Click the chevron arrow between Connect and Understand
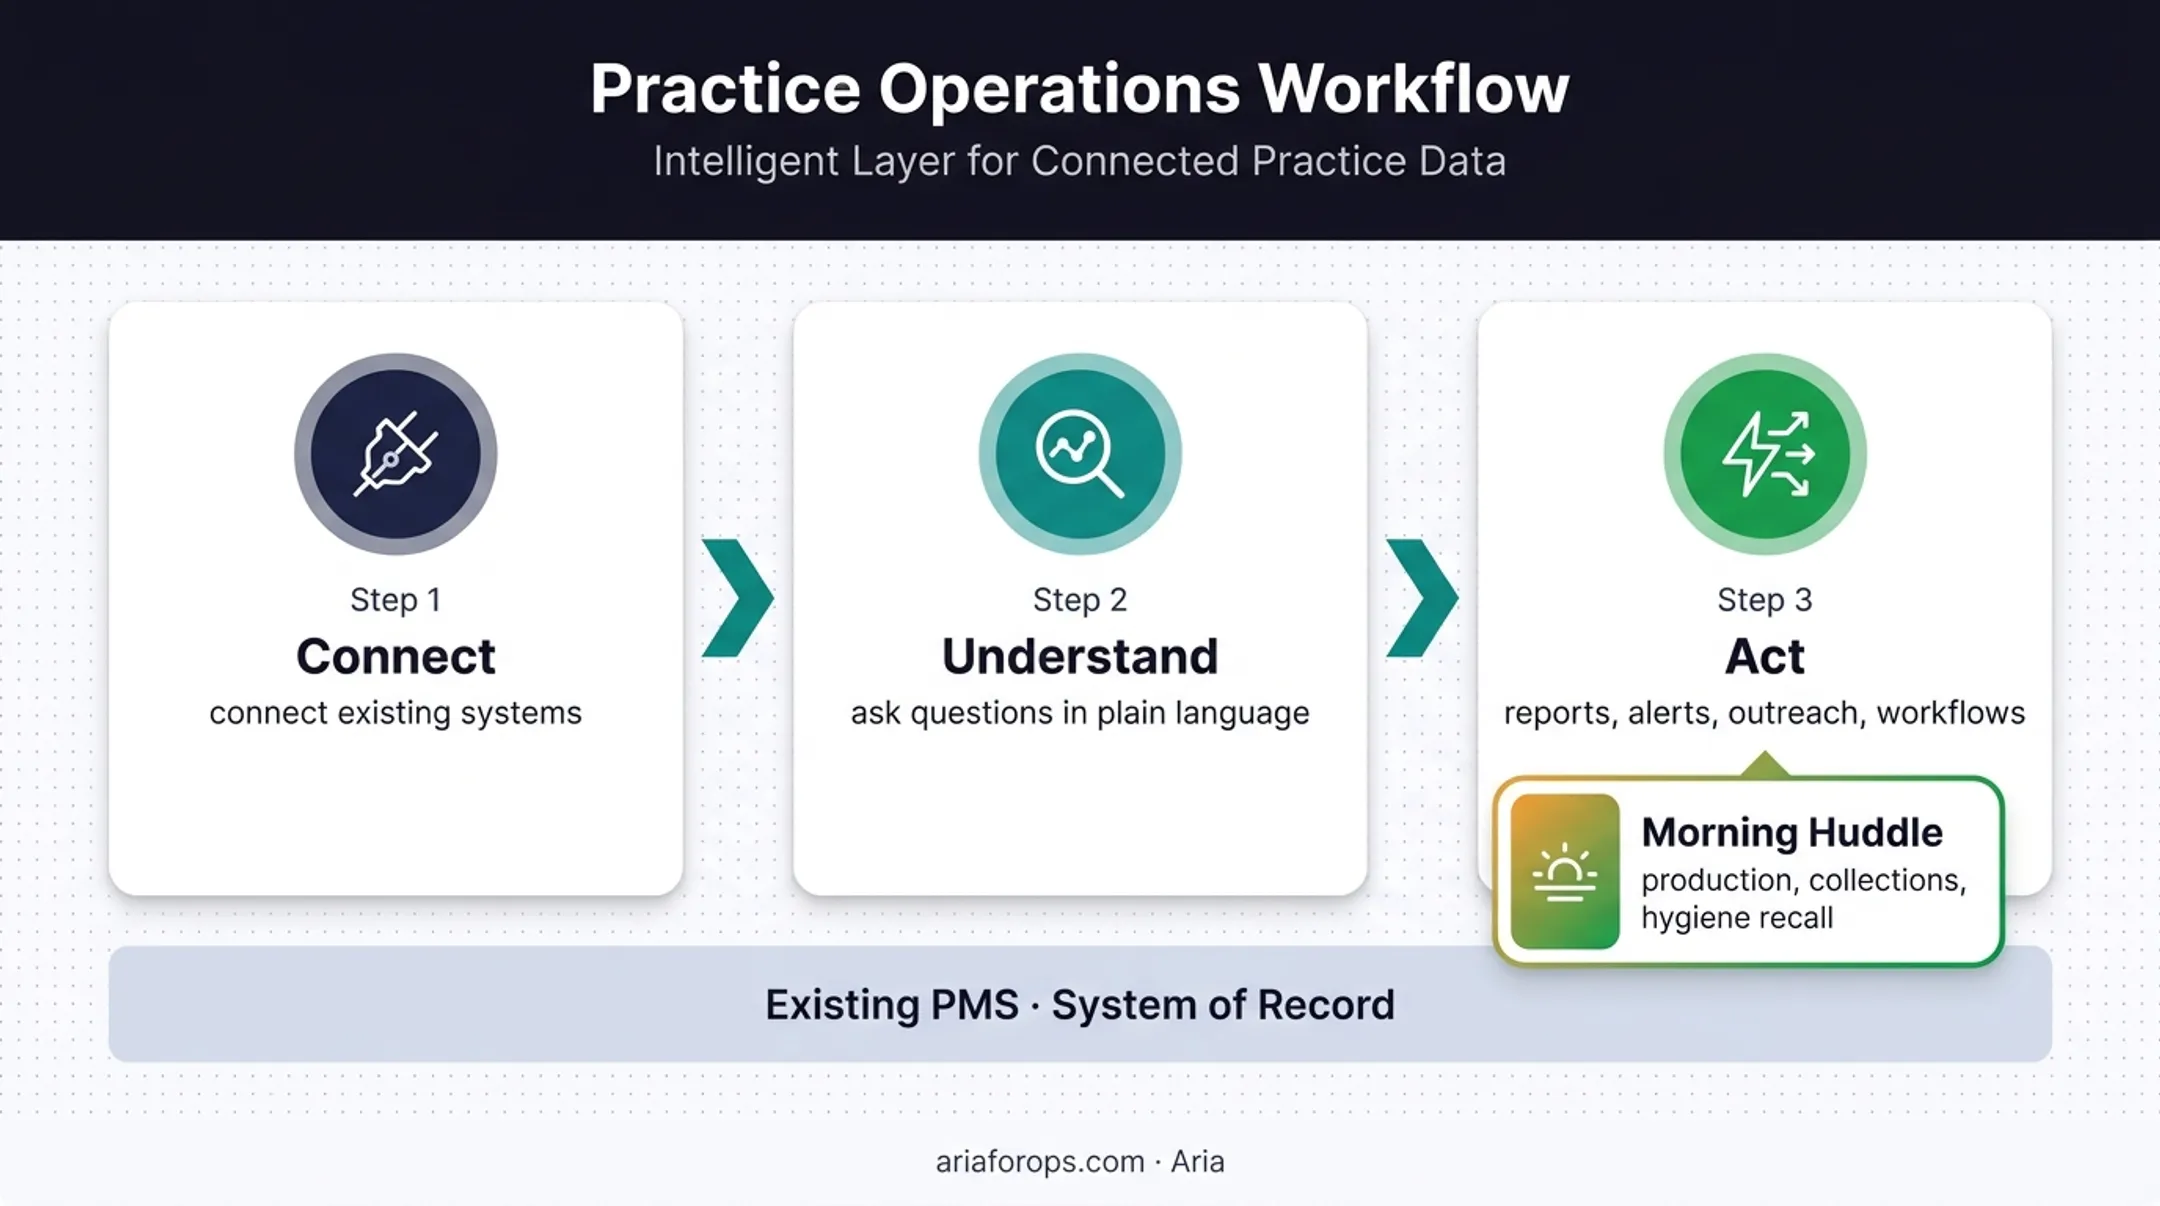The height and width of the screenshot is (1206, 2160). click(x=738, y=598)
